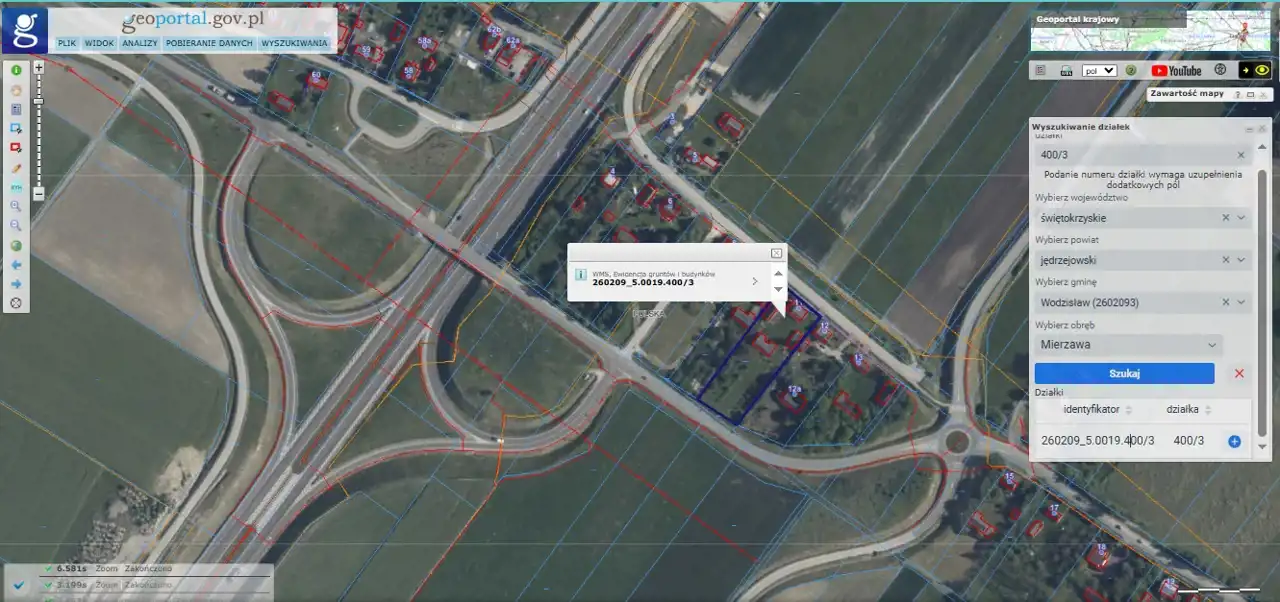Click the zoom slider handle
The height and width of the screenshot is (602, 1280).
point(39,101)
